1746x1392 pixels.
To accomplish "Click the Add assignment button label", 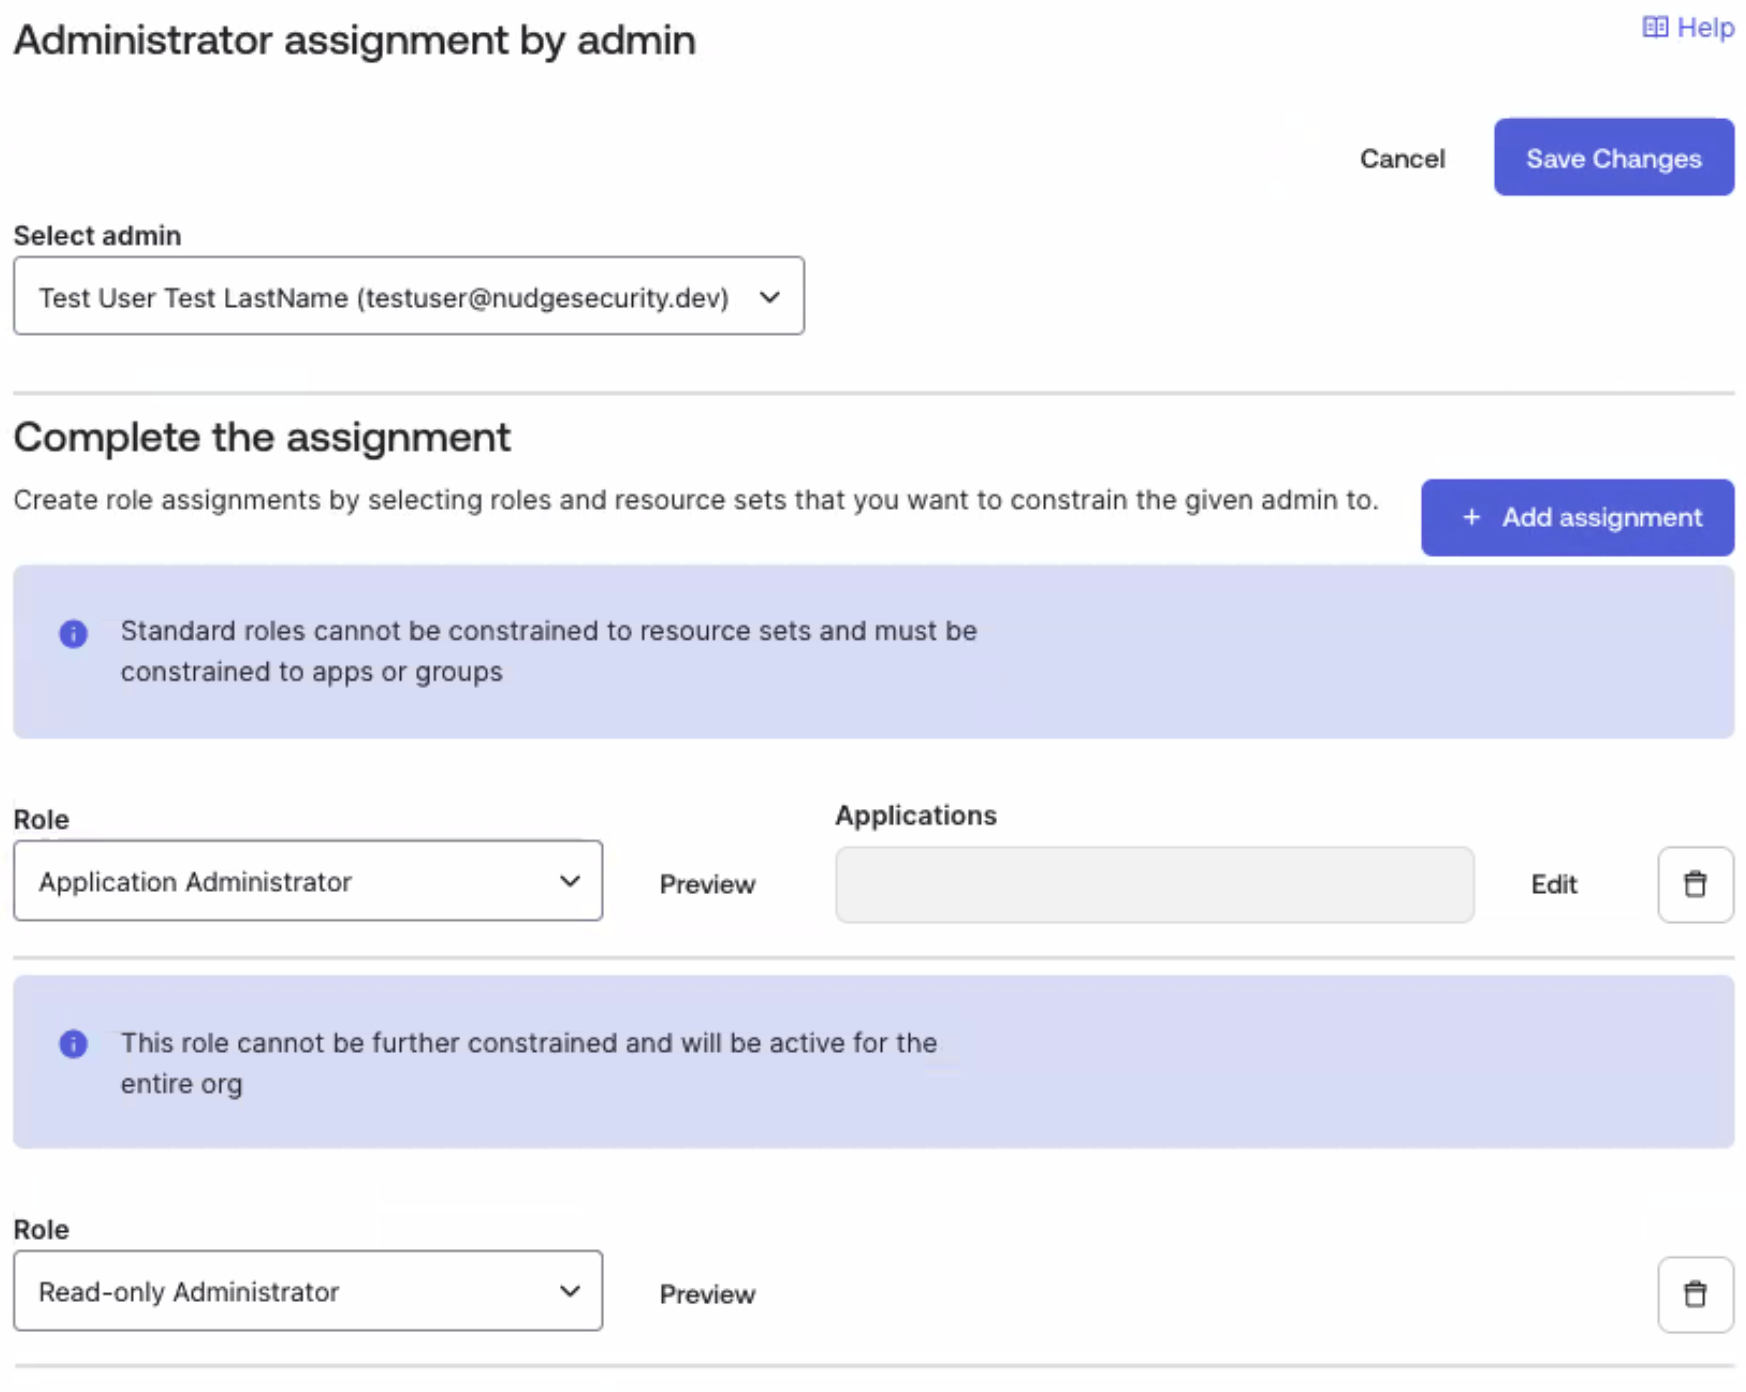I will 1601,517.
